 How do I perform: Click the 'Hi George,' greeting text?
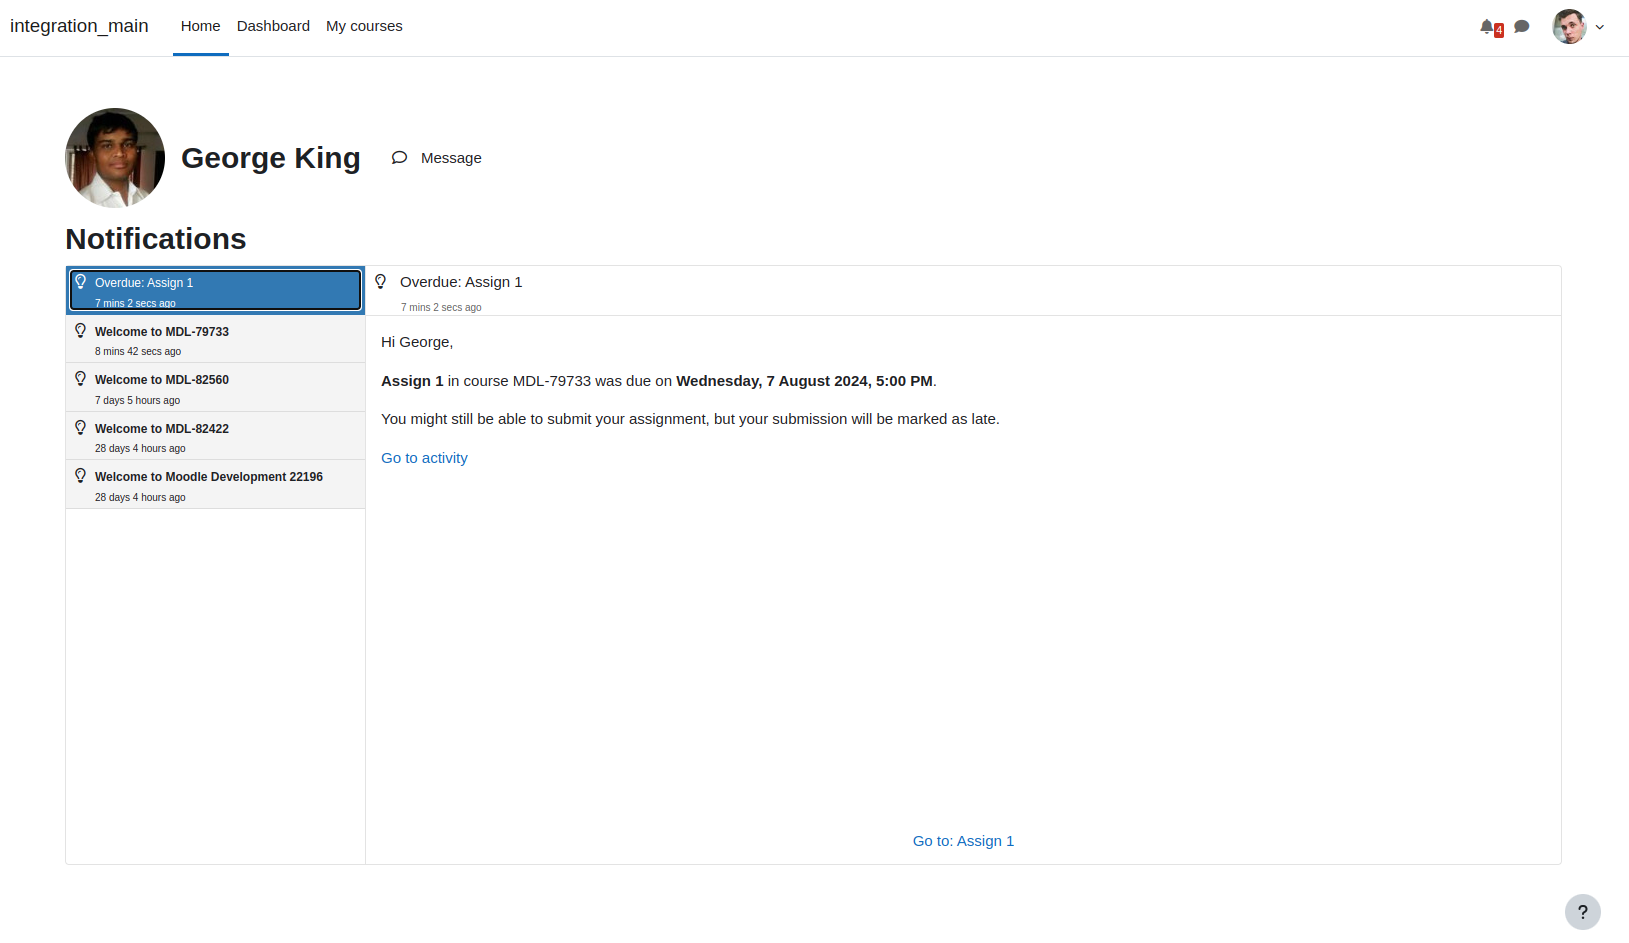click(x=417, y=342)
